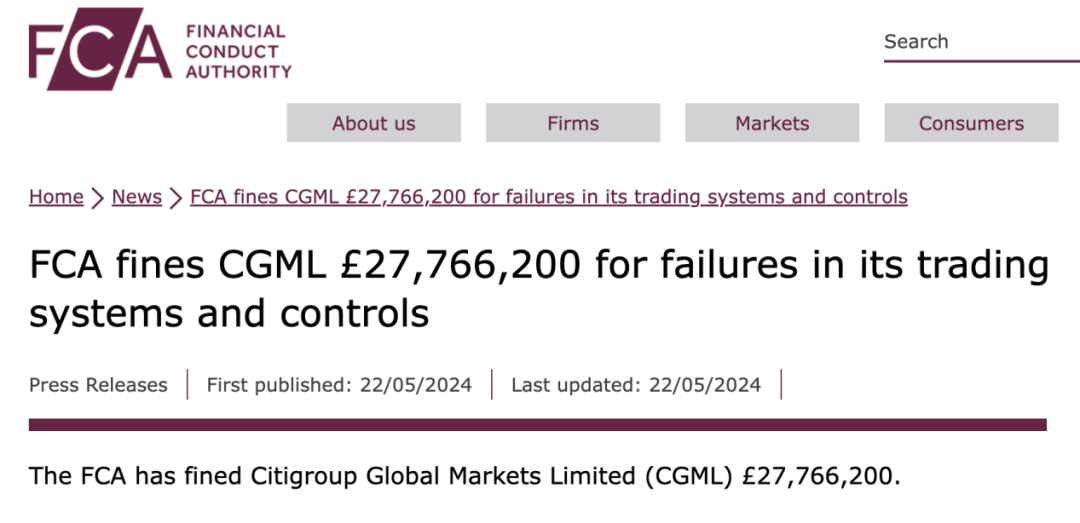Click the FCA fines CGML breadcrumb link
Viewport: 1080px width, 523px height.
(x=549, y=197)
